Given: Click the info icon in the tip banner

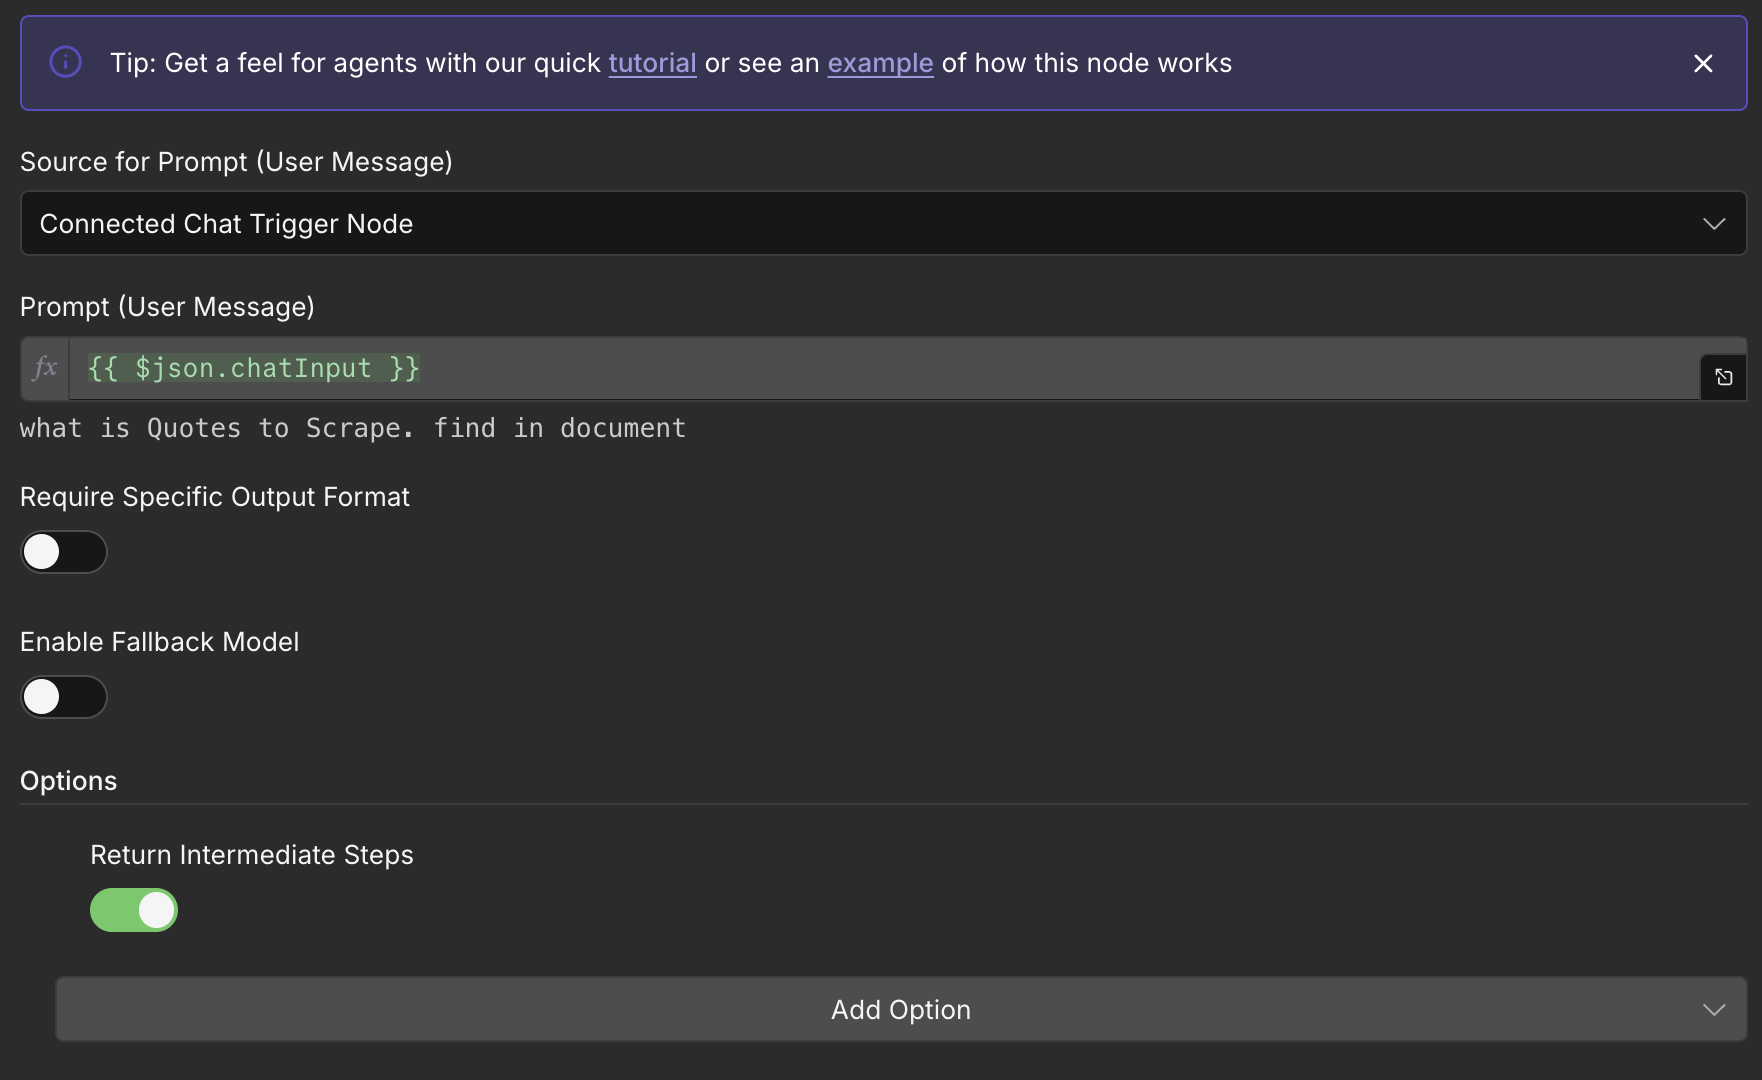Looking at the screenshot, I should (66, 62).
